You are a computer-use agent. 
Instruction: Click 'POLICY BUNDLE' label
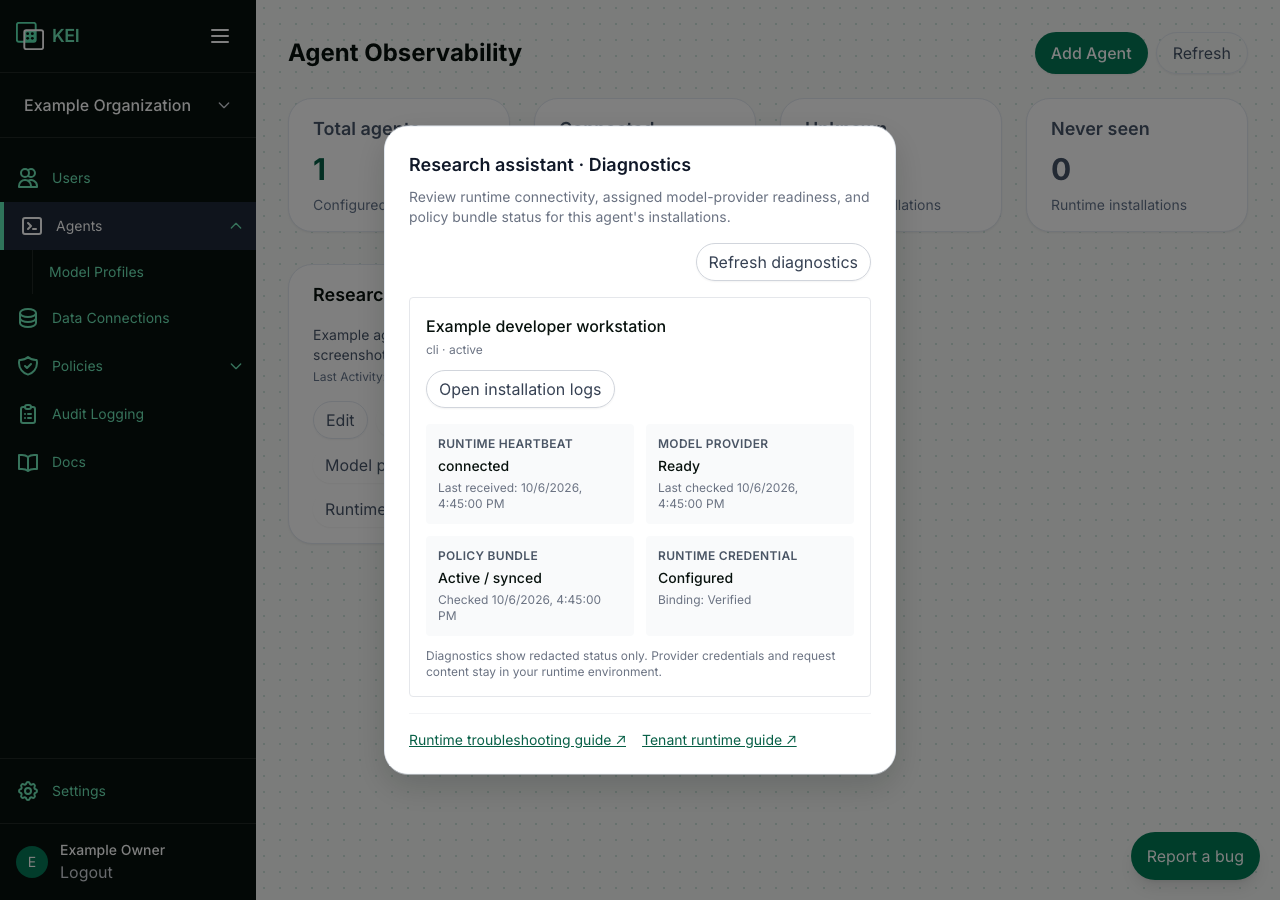click(488, 556)
